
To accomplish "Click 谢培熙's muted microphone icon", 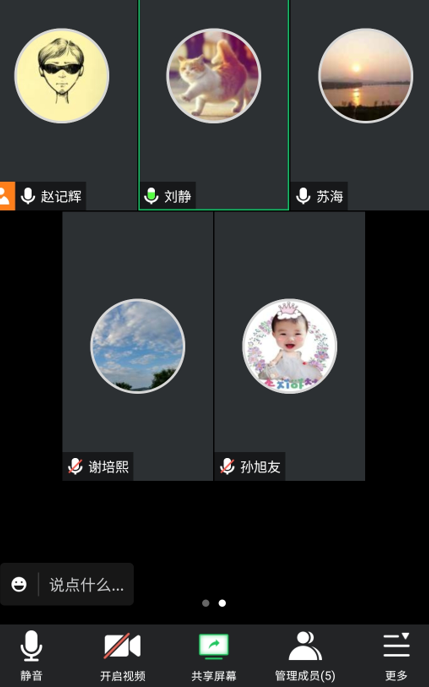I will [75, 466].
